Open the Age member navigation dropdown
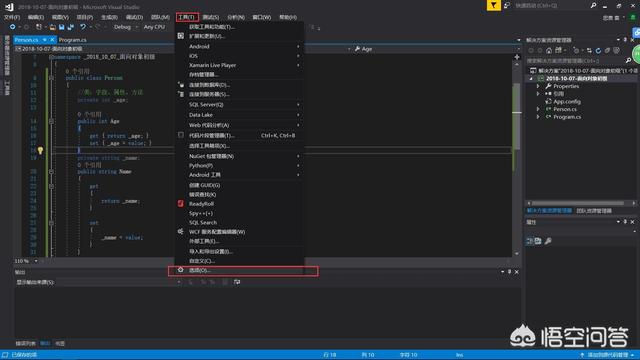 [437, 49]
